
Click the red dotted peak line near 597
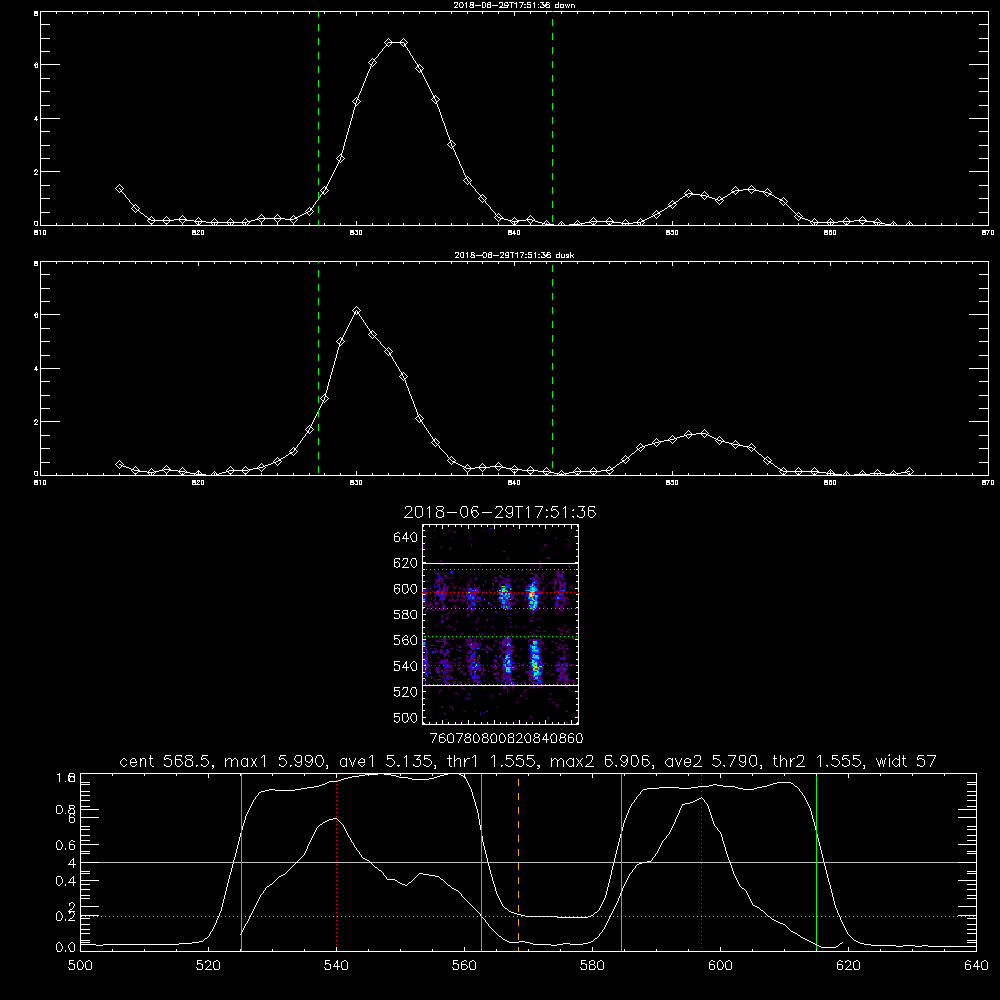[x=702, y=861]
